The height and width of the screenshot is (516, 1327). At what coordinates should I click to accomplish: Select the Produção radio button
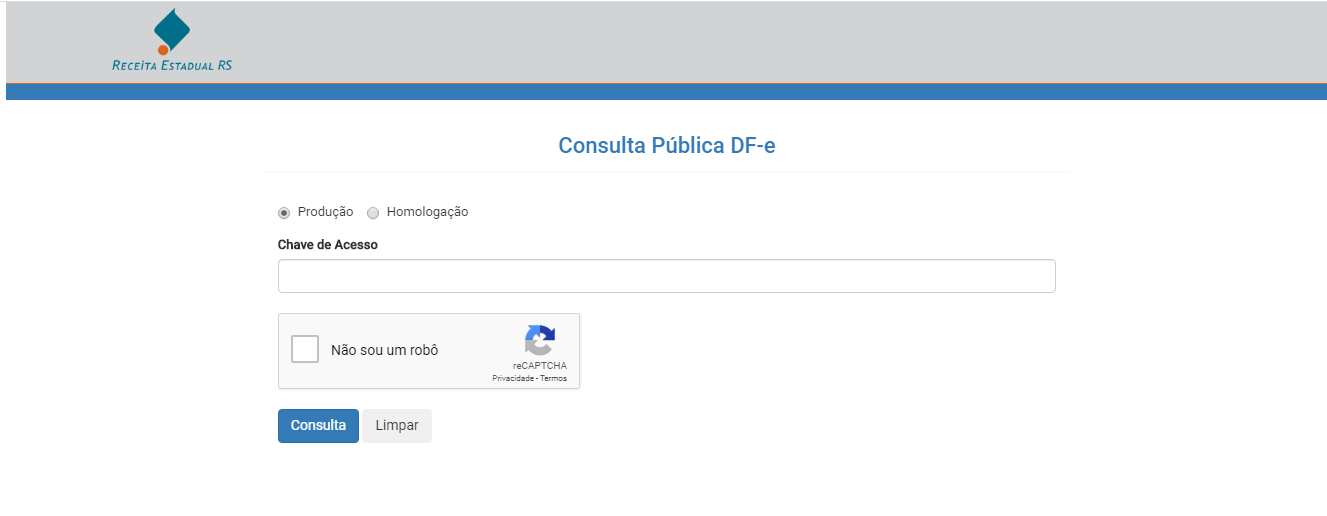click(284, 213)
